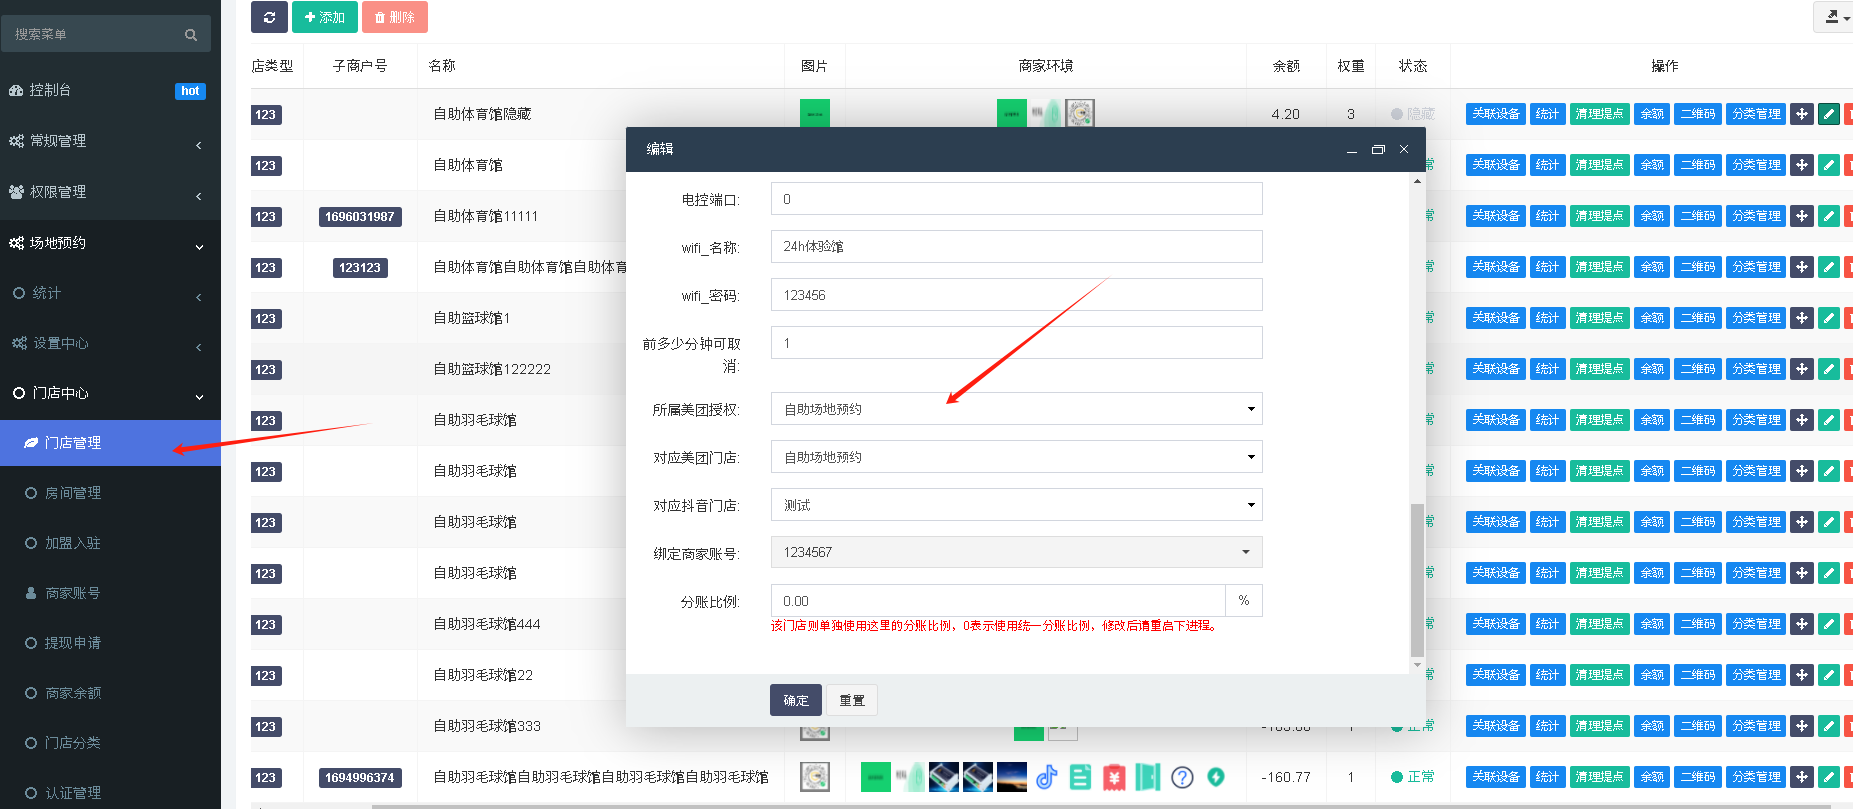Image resolution: width=1853 pixels, height=809 pixels.
Task: Click the green lightning icon in last row
Action: 1216,777
